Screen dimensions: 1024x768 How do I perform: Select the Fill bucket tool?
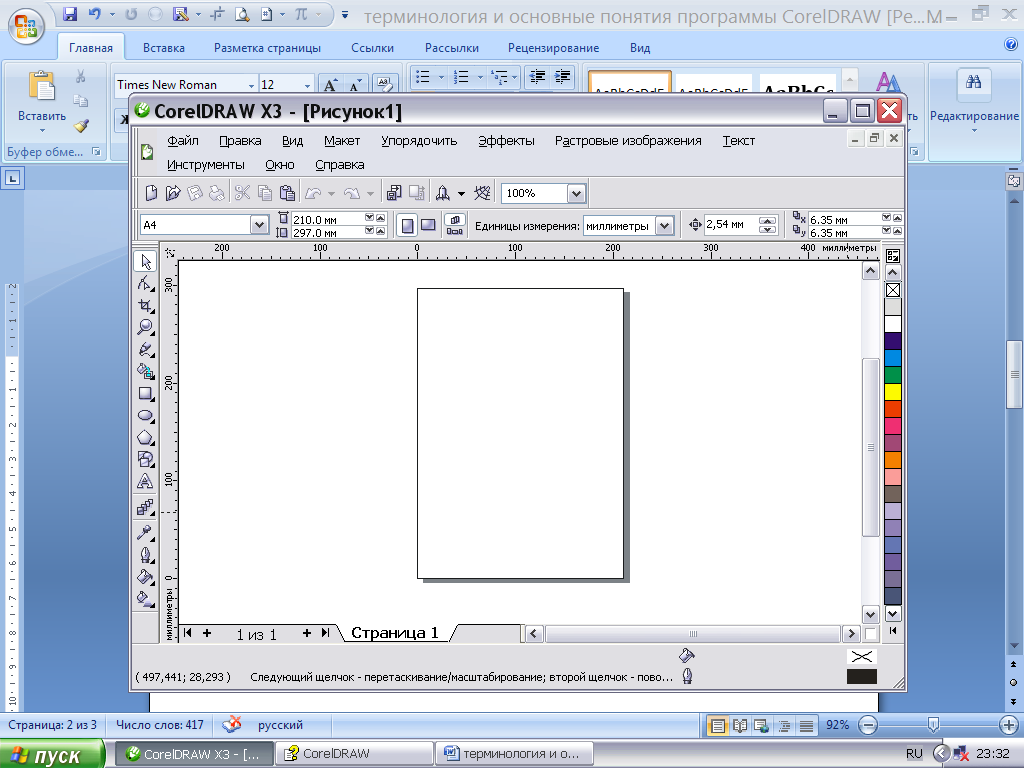(x=145, y=577)
